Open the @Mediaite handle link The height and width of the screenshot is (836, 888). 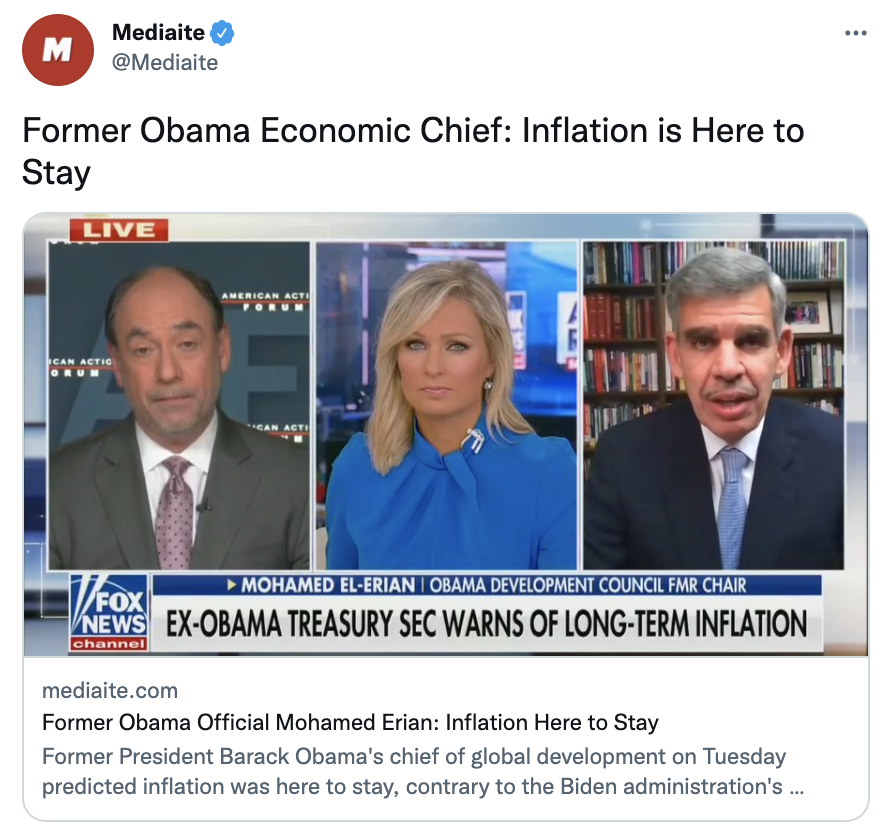pyautogui.click(x=165, y=62)
